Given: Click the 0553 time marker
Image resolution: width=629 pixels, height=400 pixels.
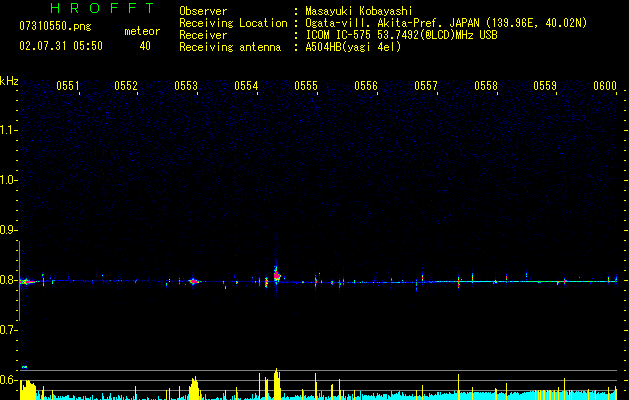Looking at the screenshot, I should click(186, 86).
